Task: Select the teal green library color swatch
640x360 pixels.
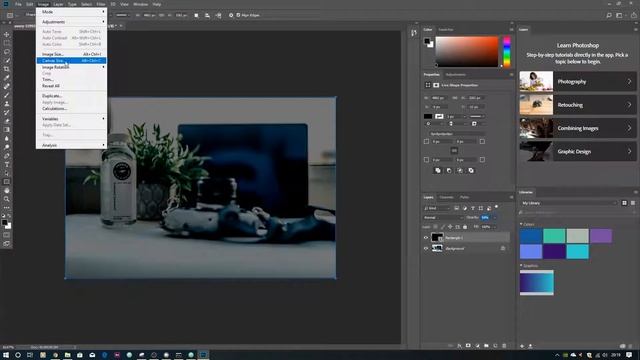Action: pos(554,236)
